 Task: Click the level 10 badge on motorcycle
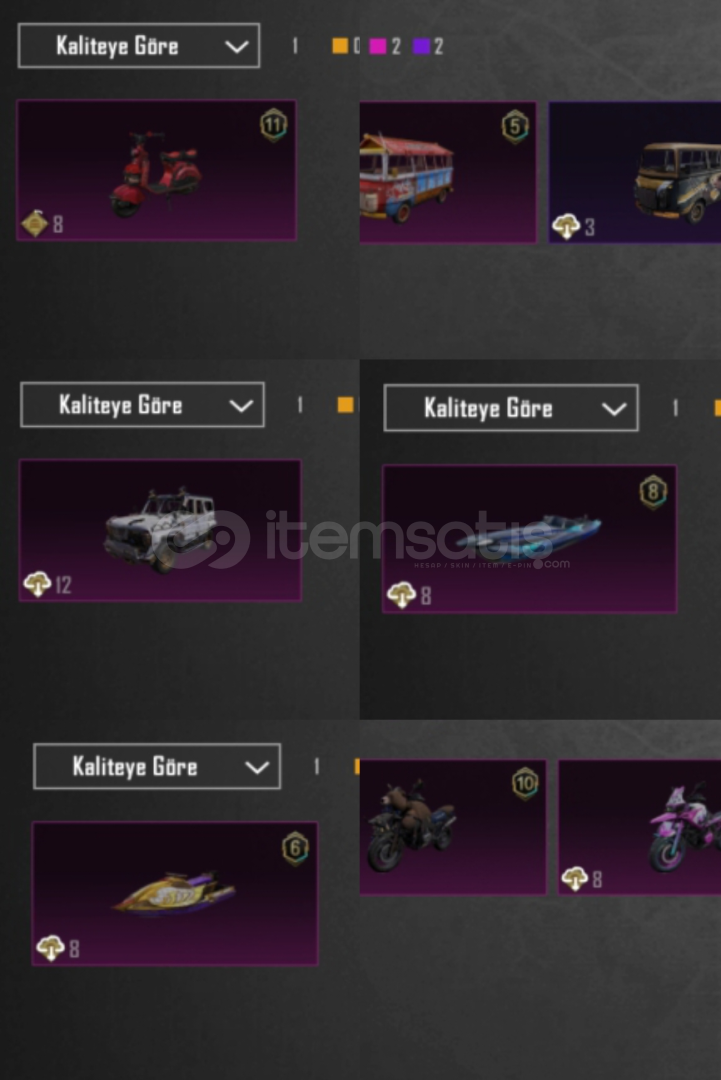(525, 784)
